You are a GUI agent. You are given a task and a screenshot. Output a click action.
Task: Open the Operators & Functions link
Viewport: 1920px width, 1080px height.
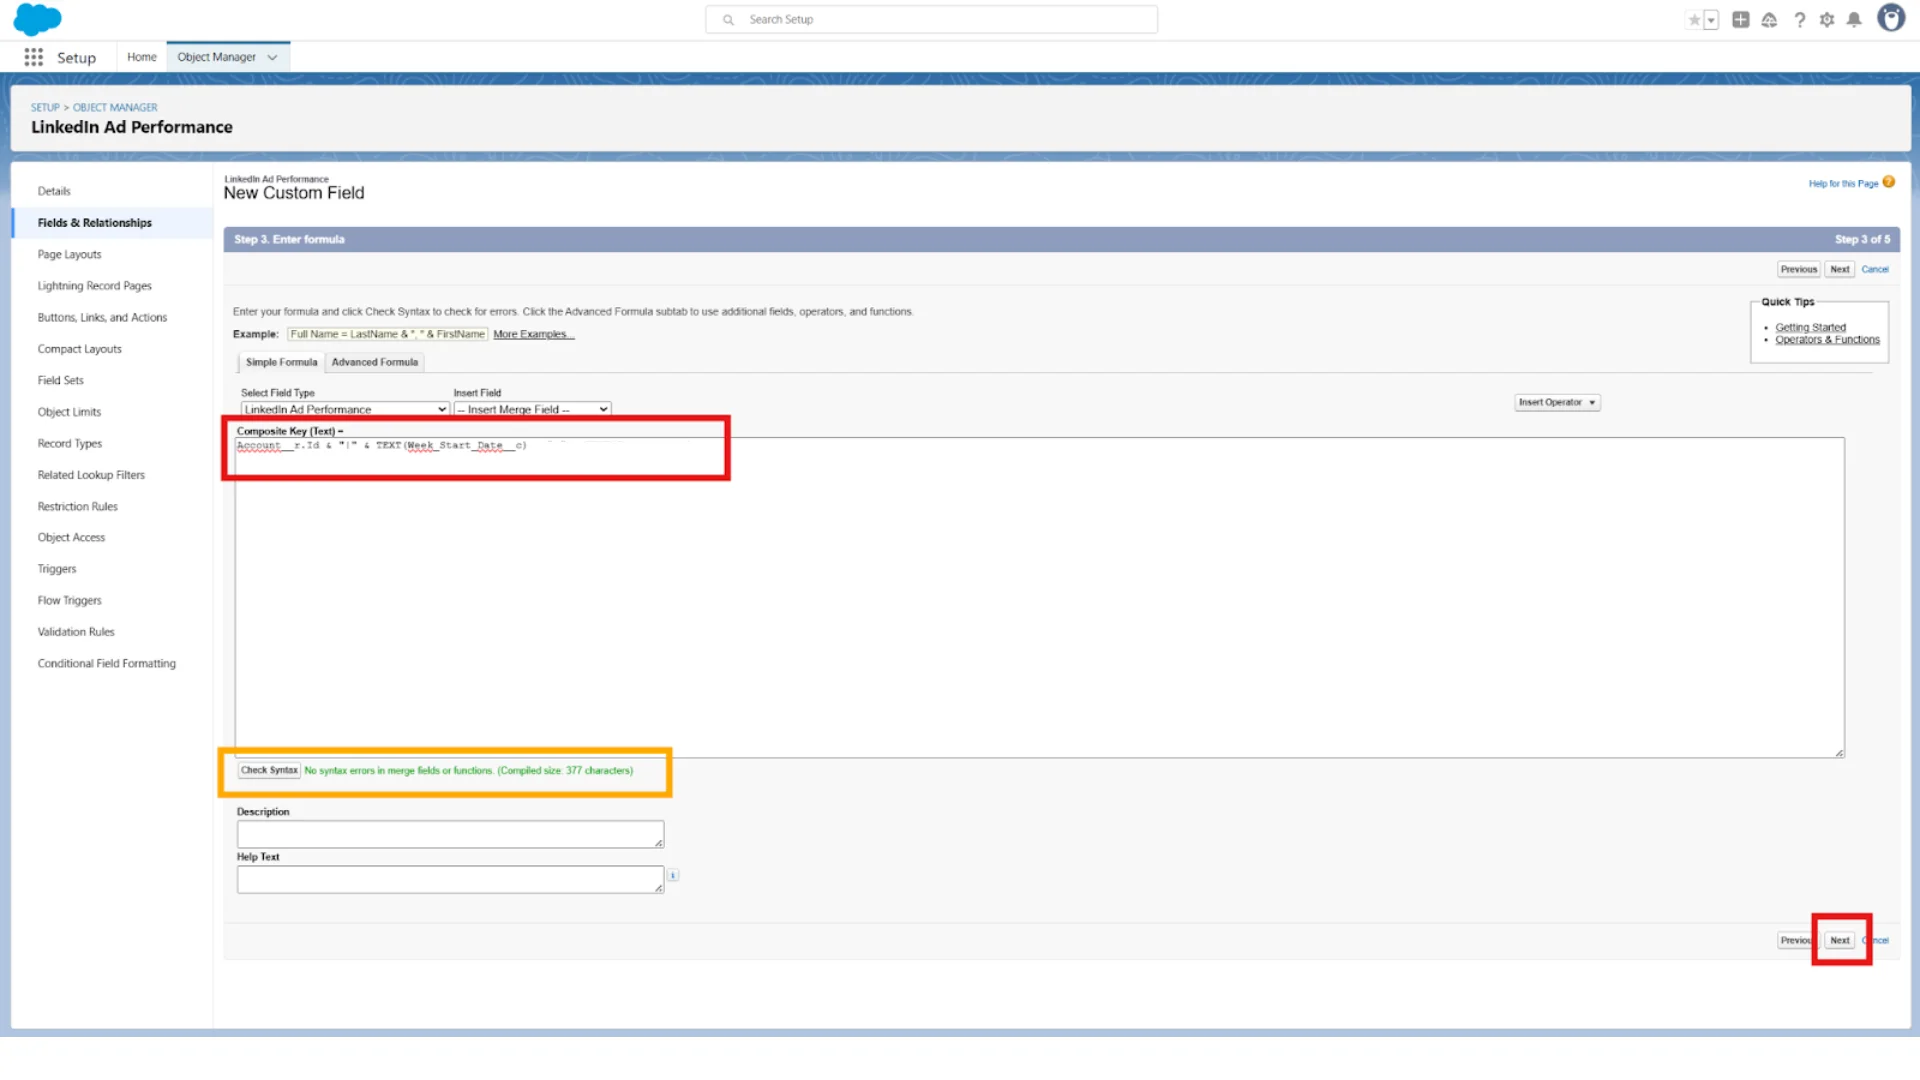(x=1827, y=340)
